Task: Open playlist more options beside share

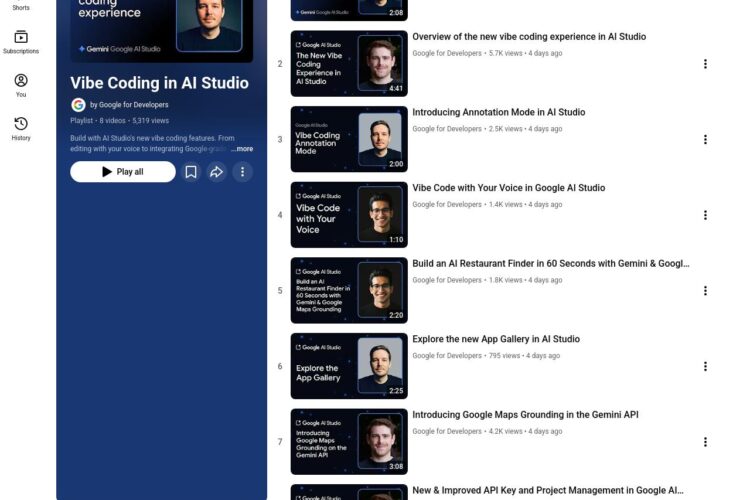Action: point(243,172)
